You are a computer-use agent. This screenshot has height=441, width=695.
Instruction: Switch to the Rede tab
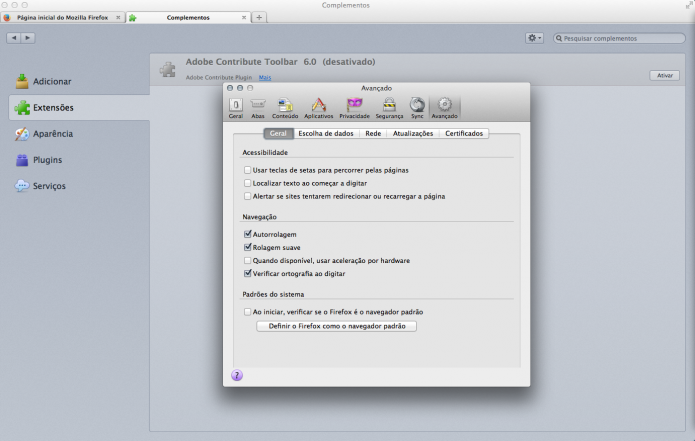pos(373,133)
